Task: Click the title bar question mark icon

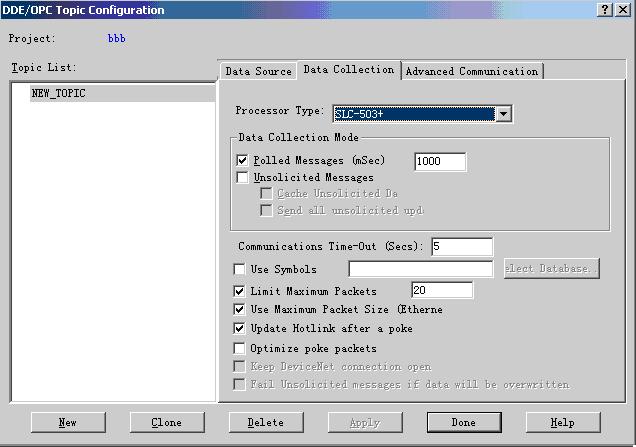Action: [x=606, y=9]
